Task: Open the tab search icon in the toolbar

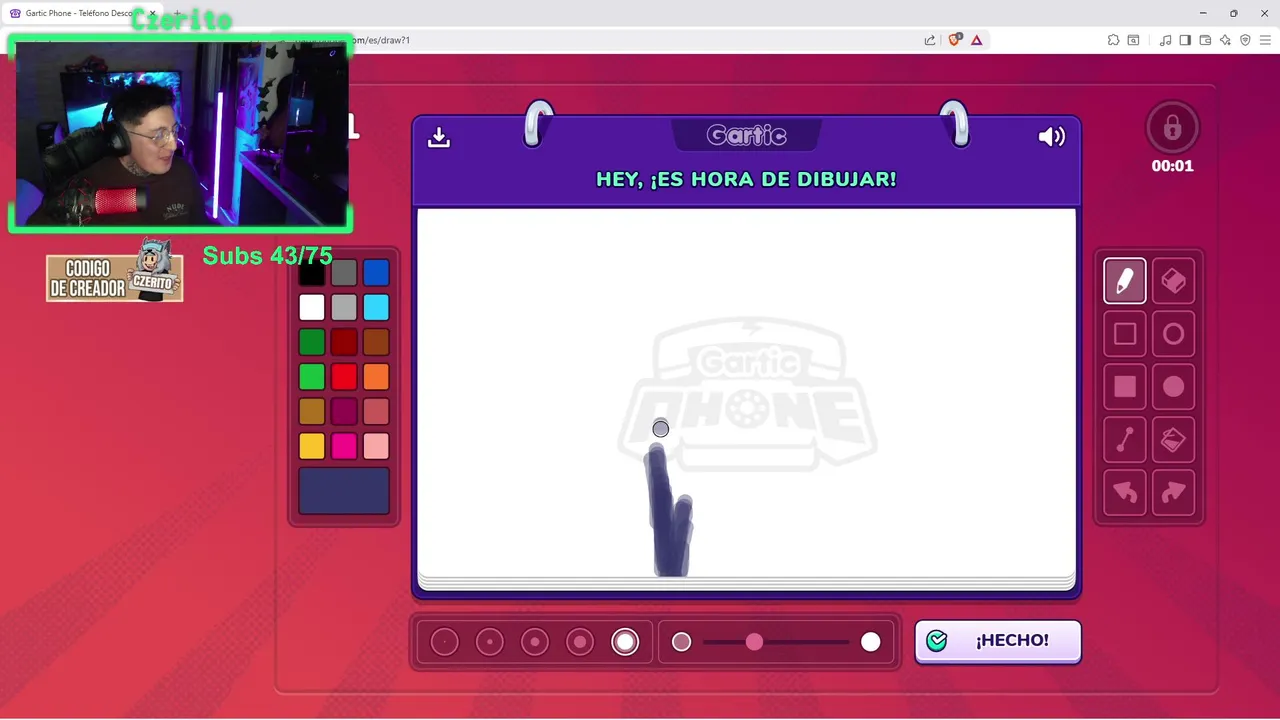Action: tap(1133, 40)
